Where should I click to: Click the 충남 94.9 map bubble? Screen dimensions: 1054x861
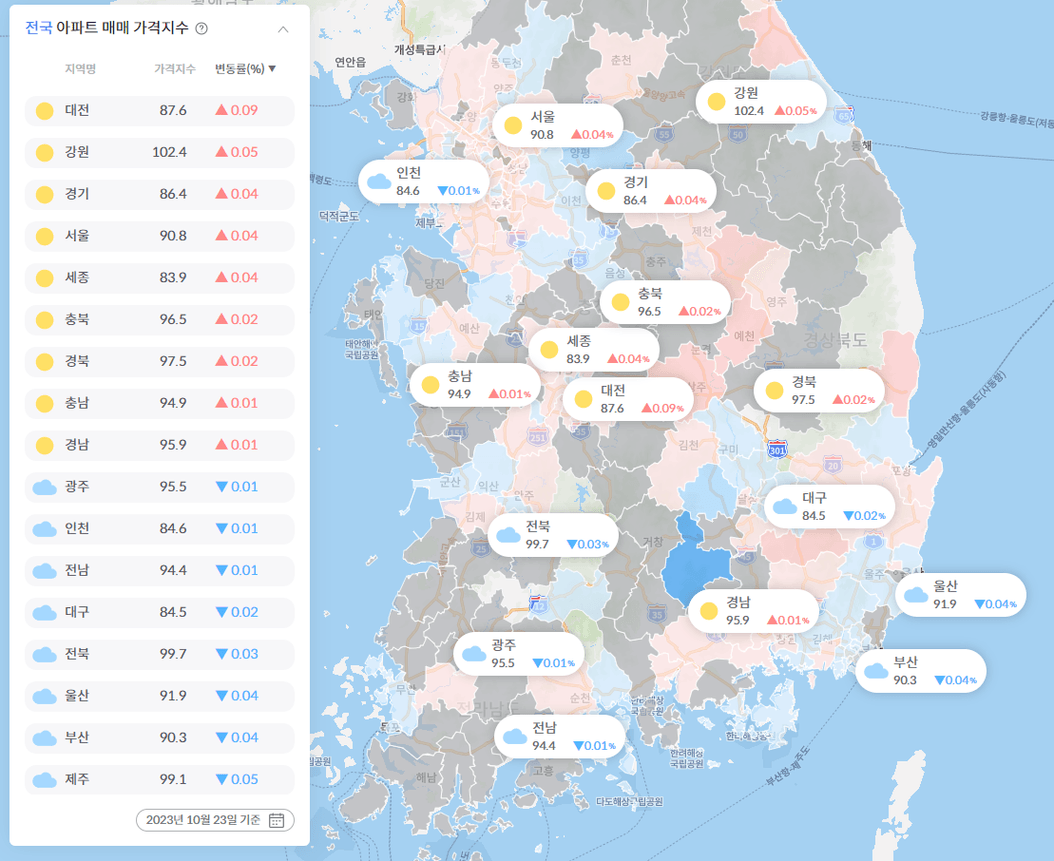475,385
